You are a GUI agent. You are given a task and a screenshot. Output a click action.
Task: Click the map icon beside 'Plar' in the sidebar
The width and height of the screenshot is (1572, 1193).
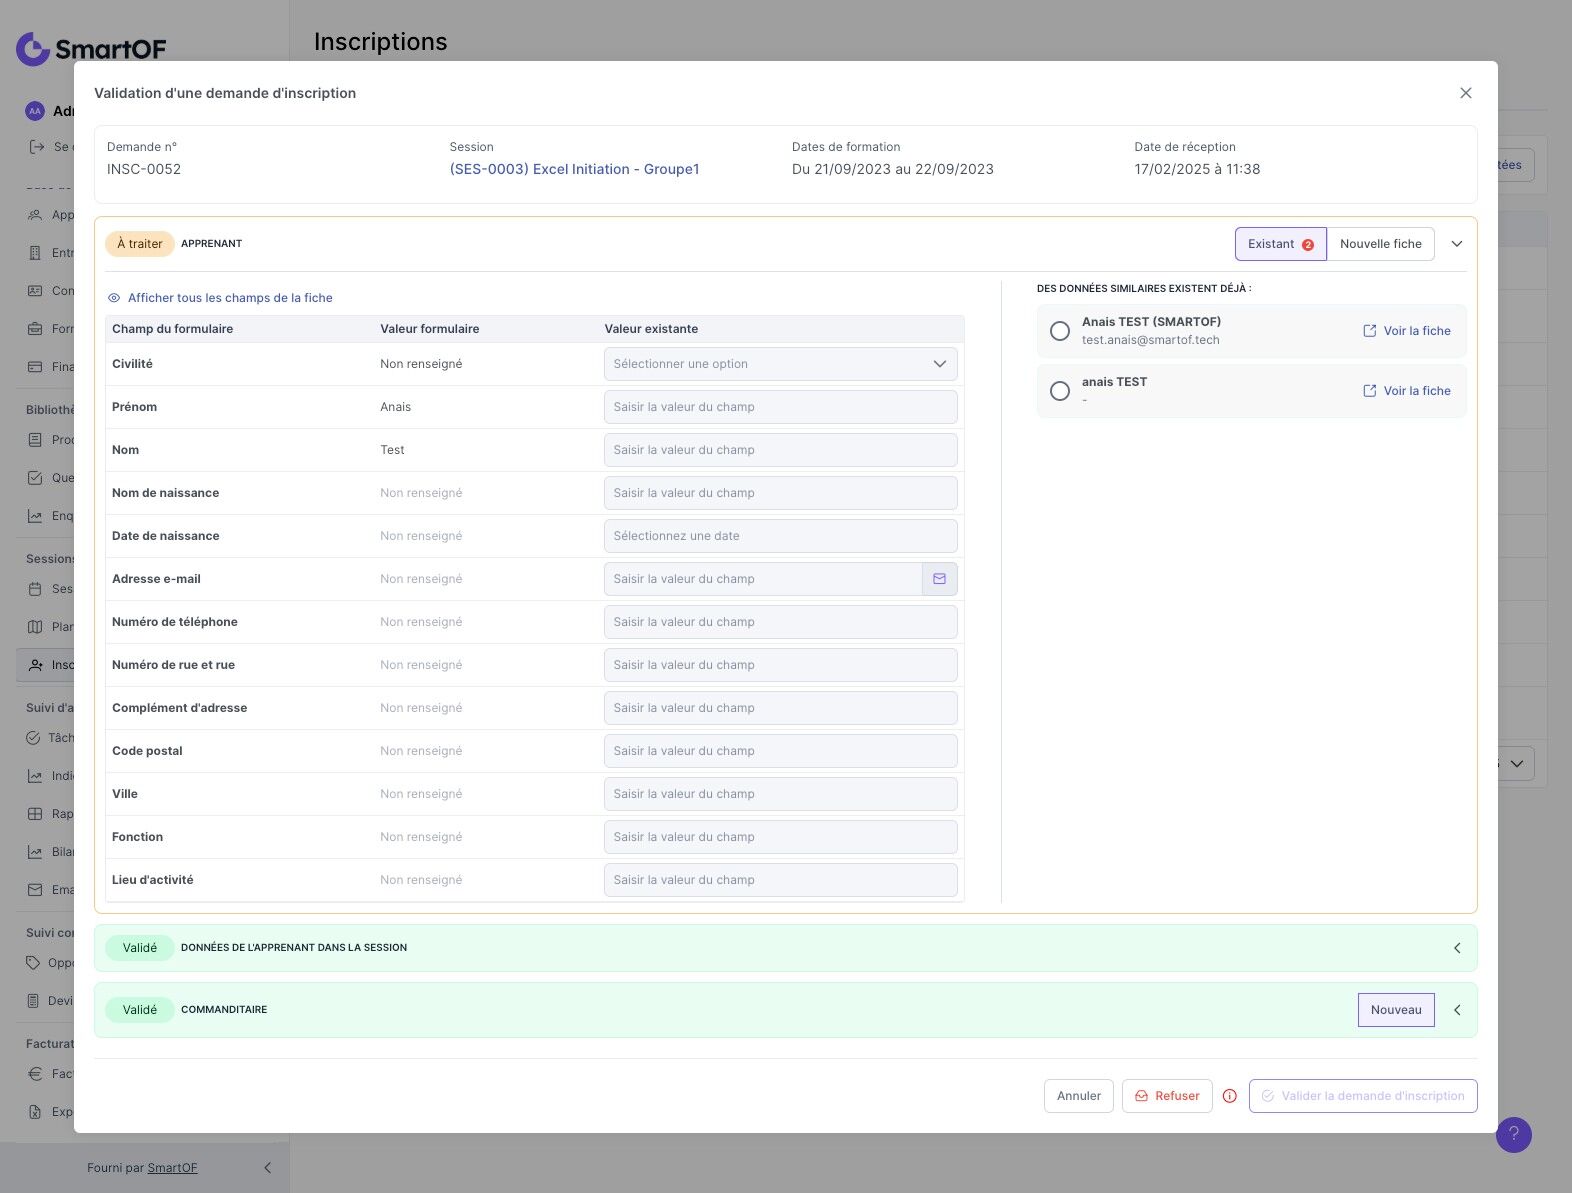pos(35,627)
